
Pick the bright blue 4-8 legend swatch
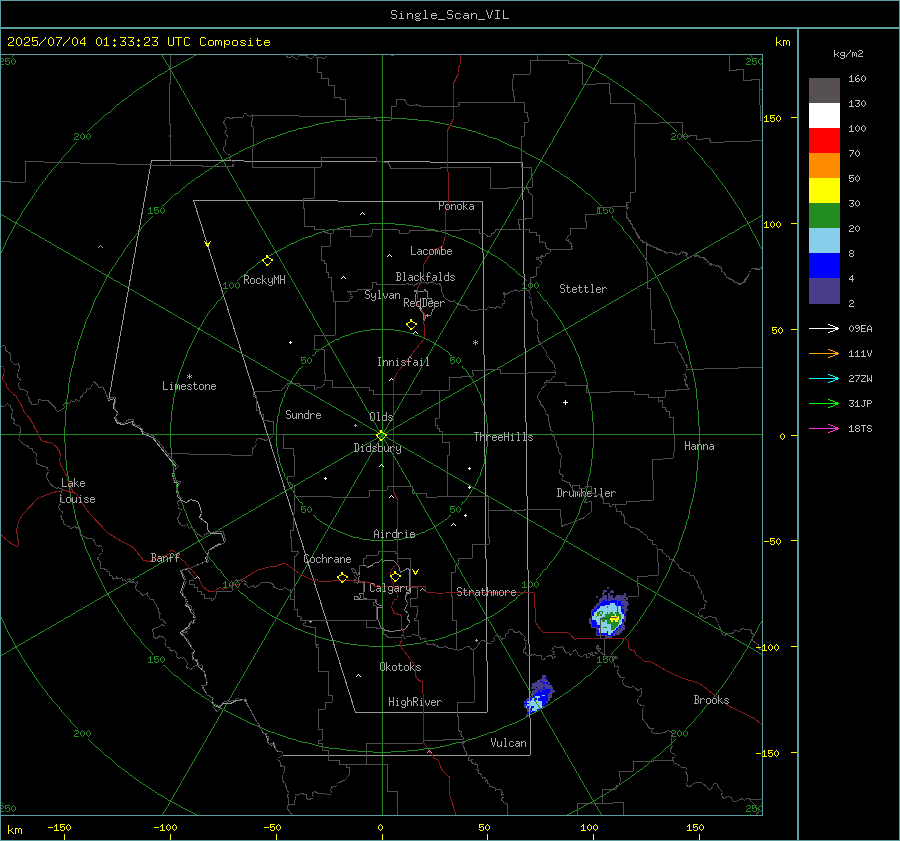click(824, 266)
